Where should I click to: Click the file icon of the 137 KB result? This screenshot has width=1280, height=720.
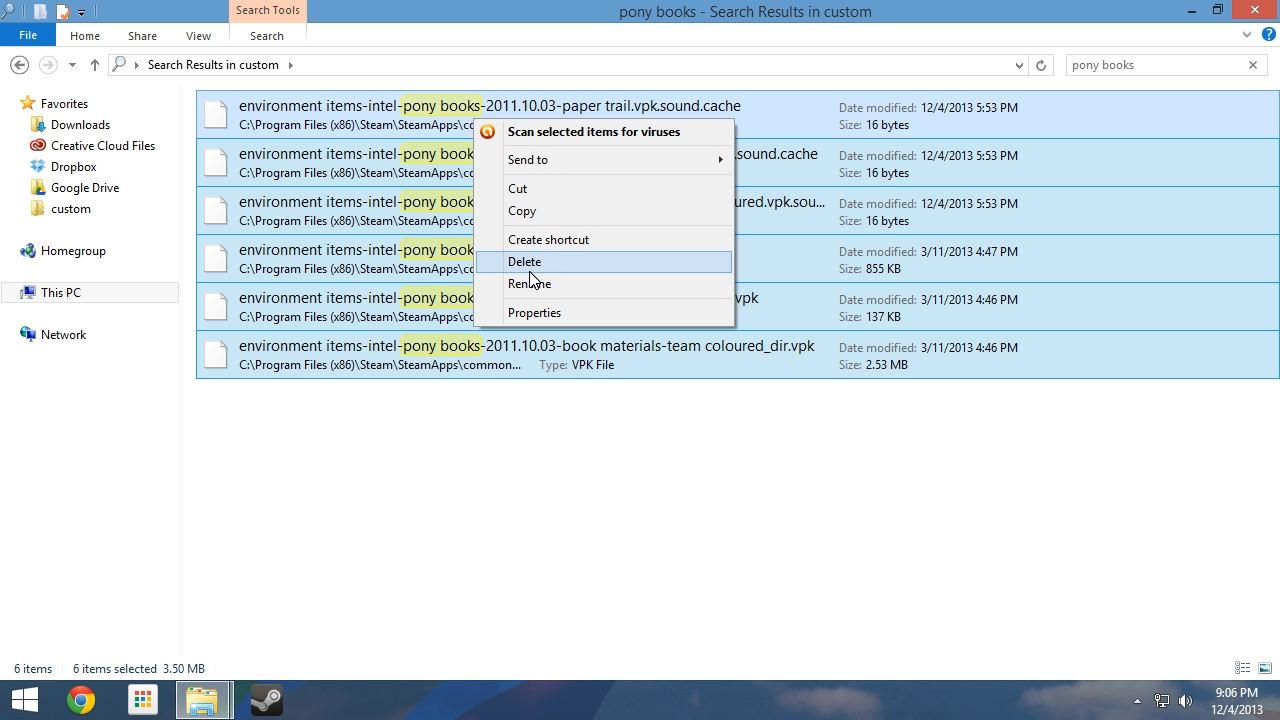[x=216, y=307]
